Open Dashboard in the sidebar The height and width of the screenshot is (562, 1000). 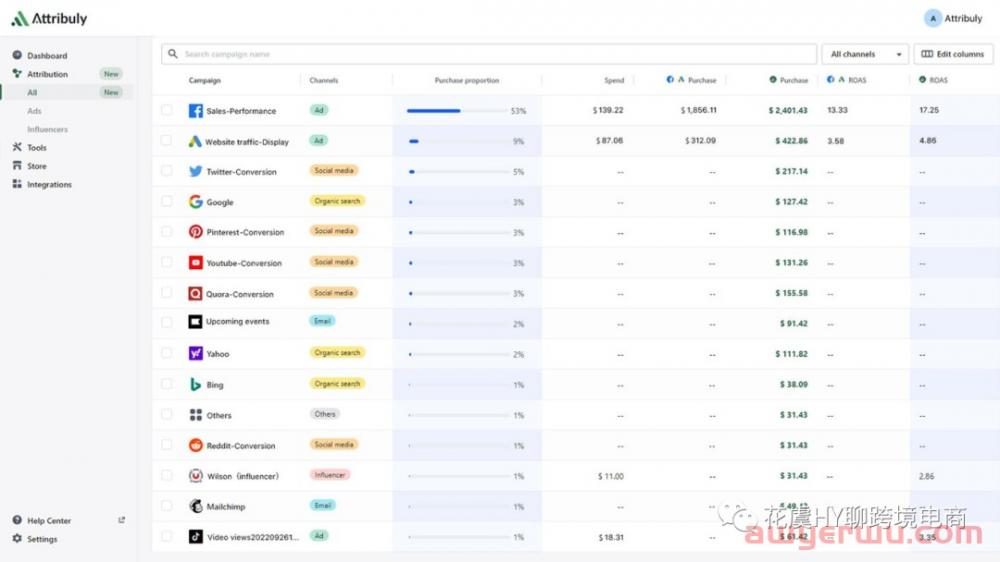[47, 55]
